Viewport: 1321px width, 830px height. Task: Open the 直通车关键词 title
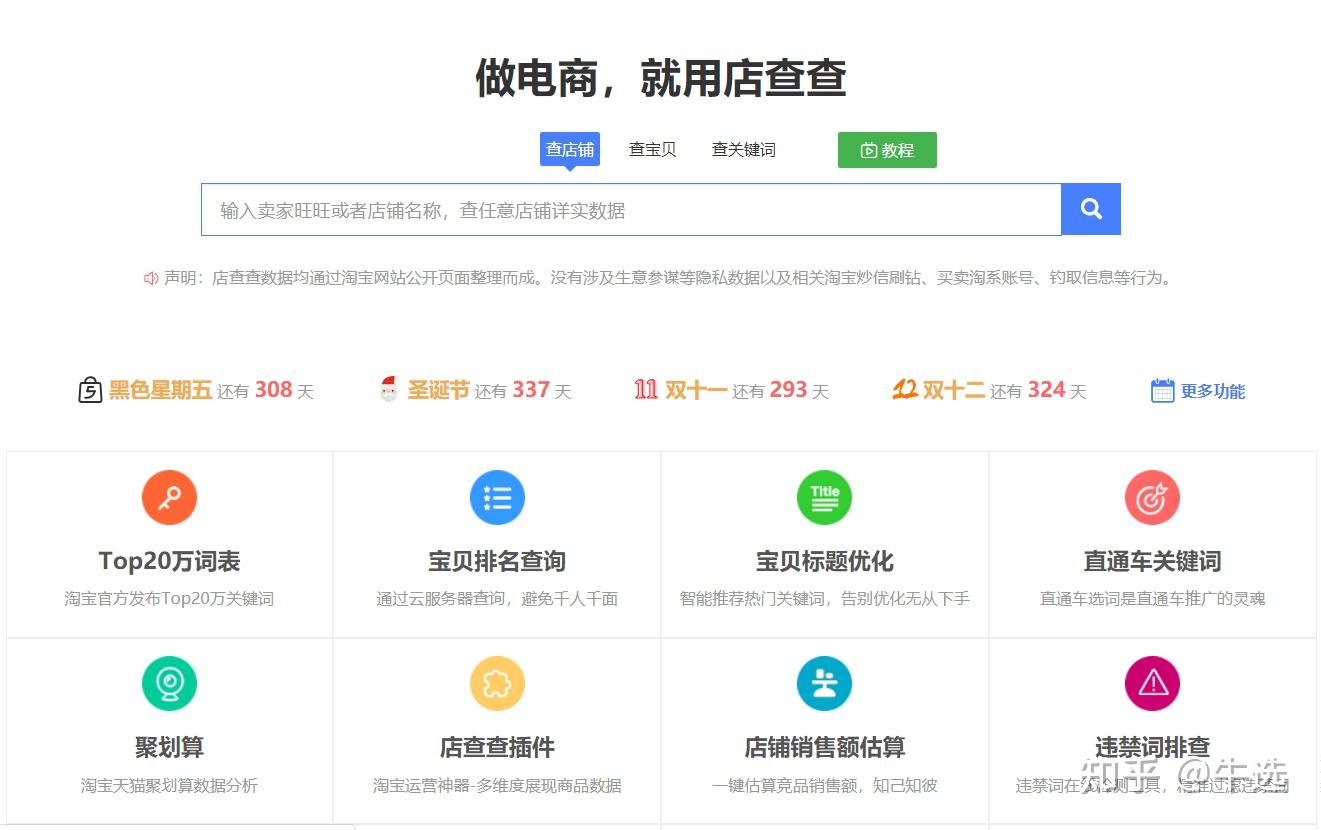click(x=1152, y=561)
